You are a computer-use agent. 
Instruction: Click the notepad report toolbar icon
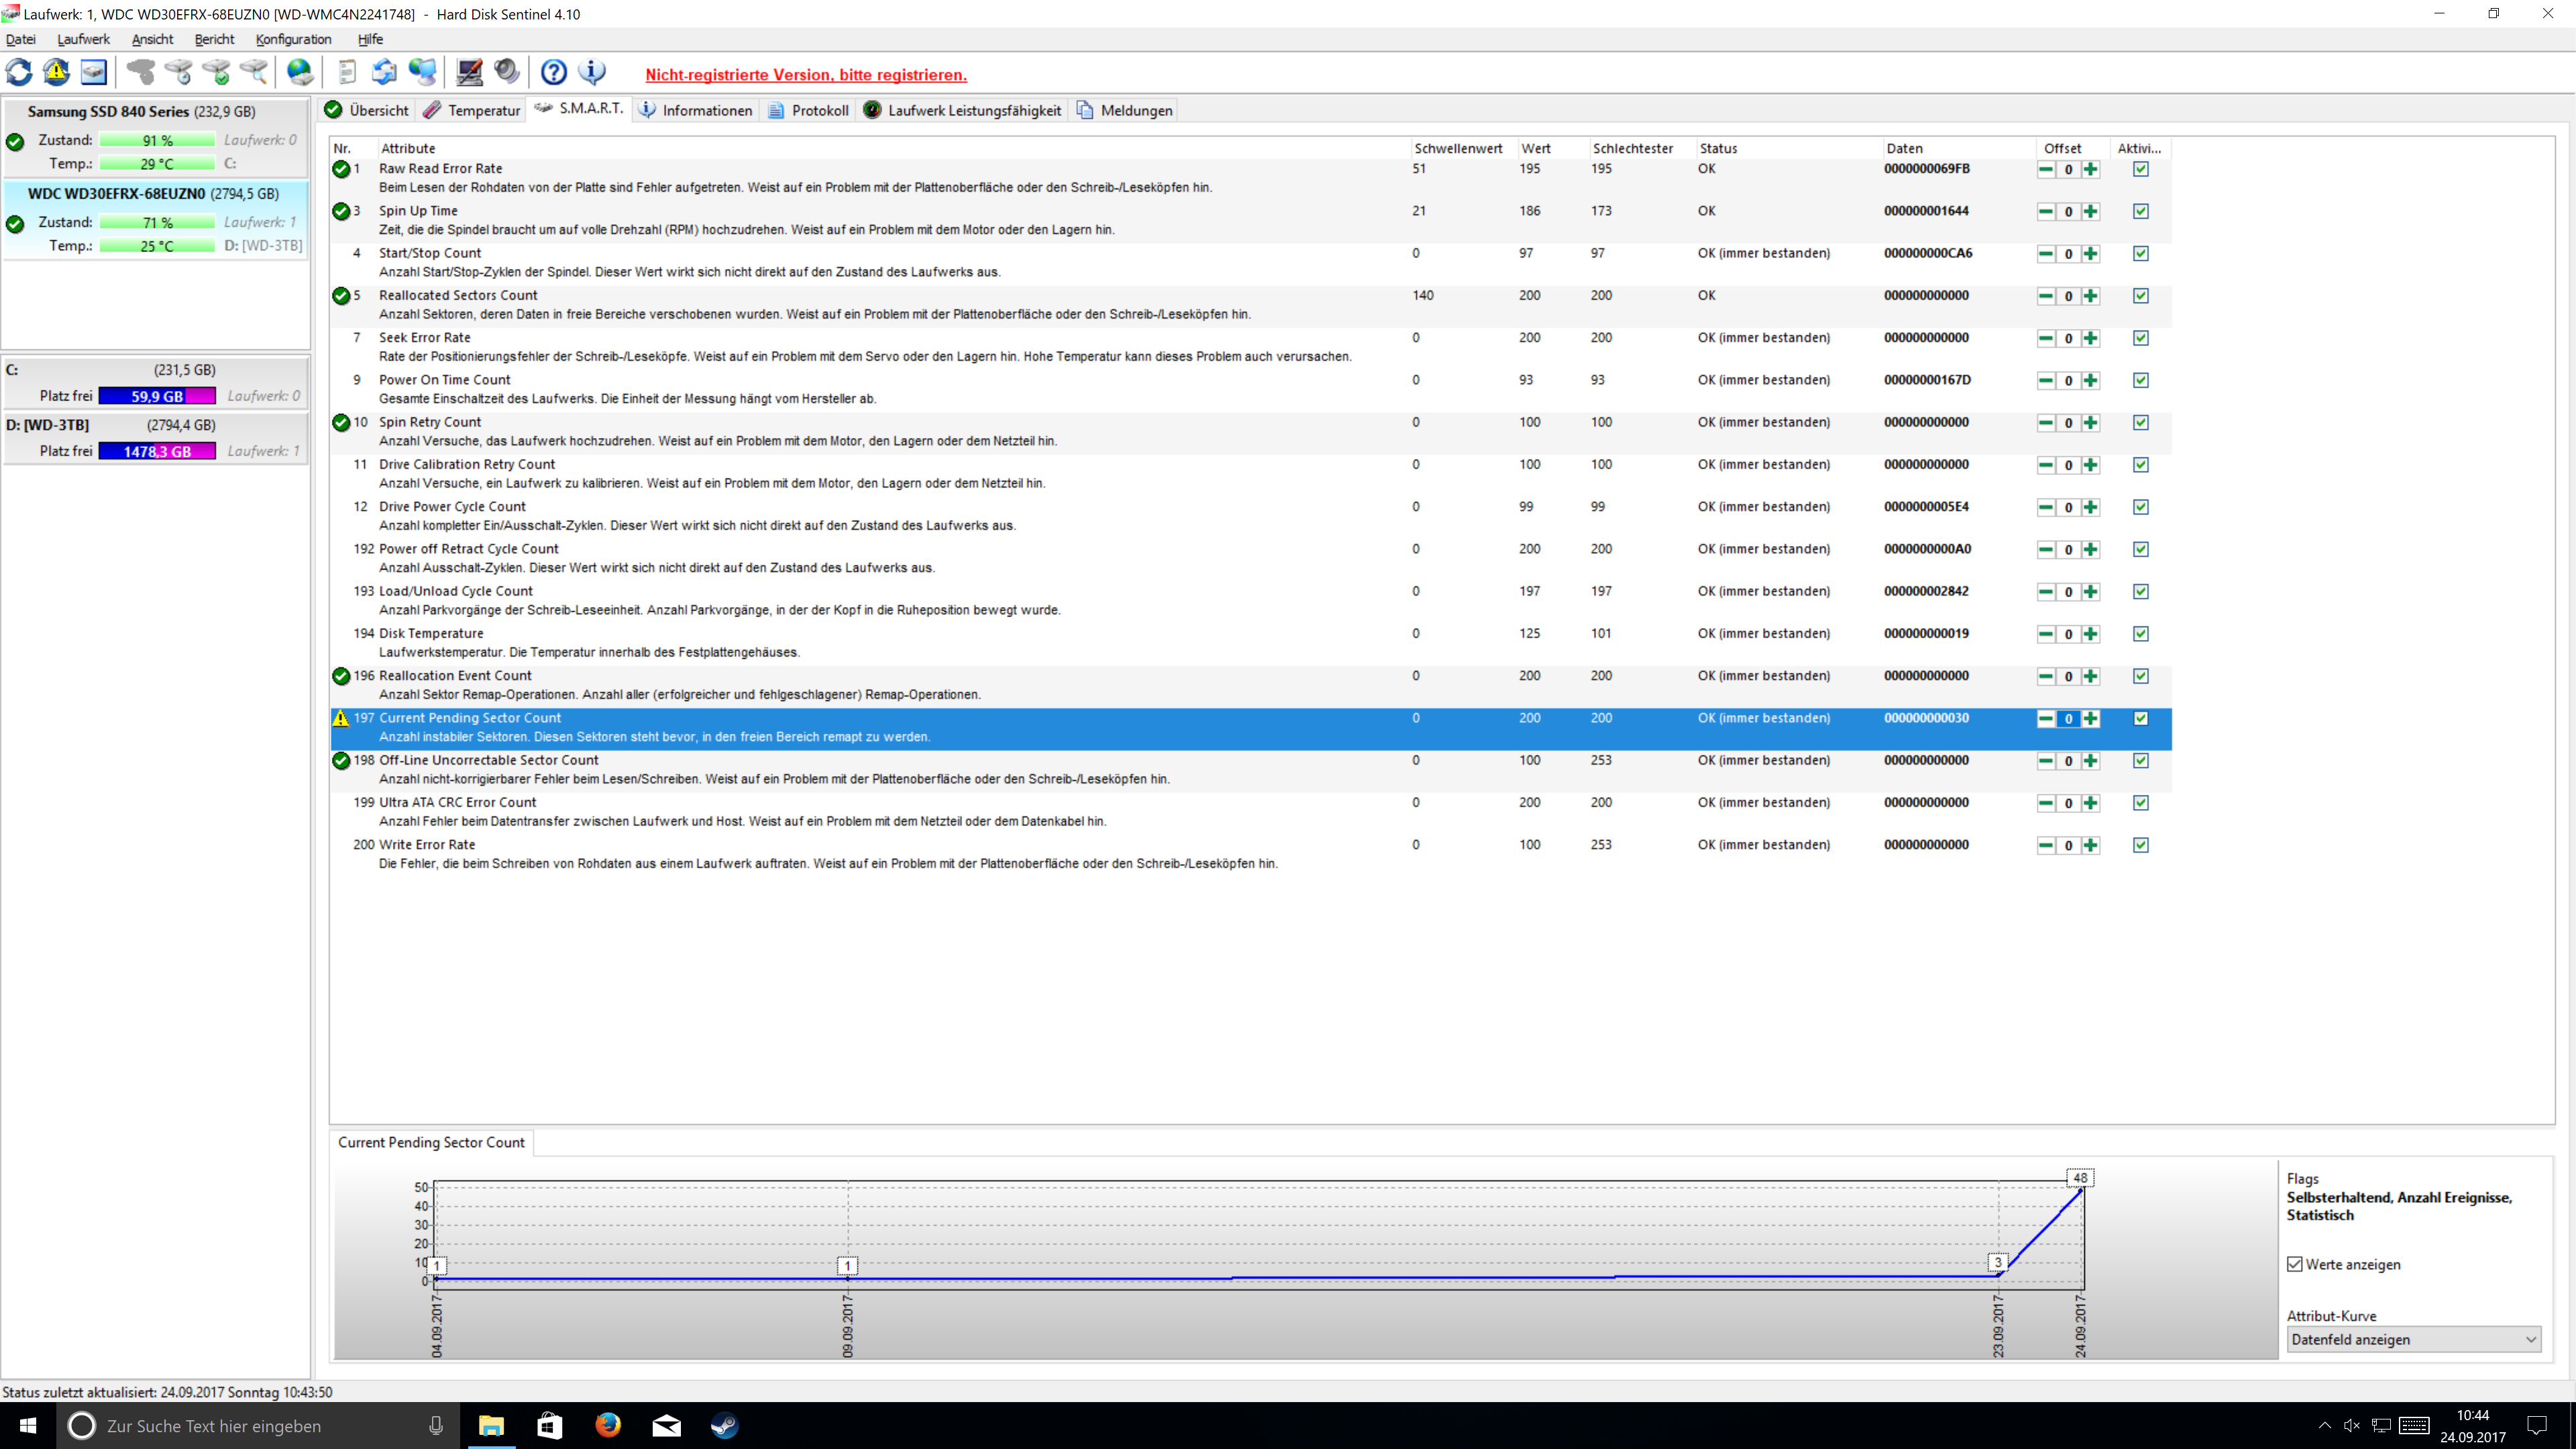[x=347, y=72]
